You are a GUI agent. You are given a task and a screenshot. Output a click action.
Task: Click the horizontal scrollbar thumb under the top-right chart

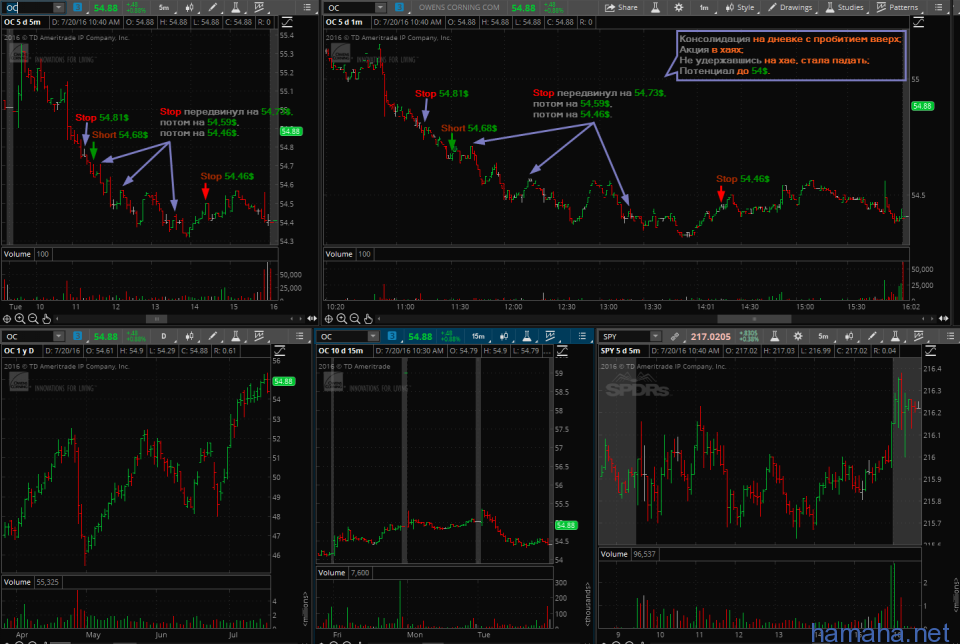click(x=754, y=318)
